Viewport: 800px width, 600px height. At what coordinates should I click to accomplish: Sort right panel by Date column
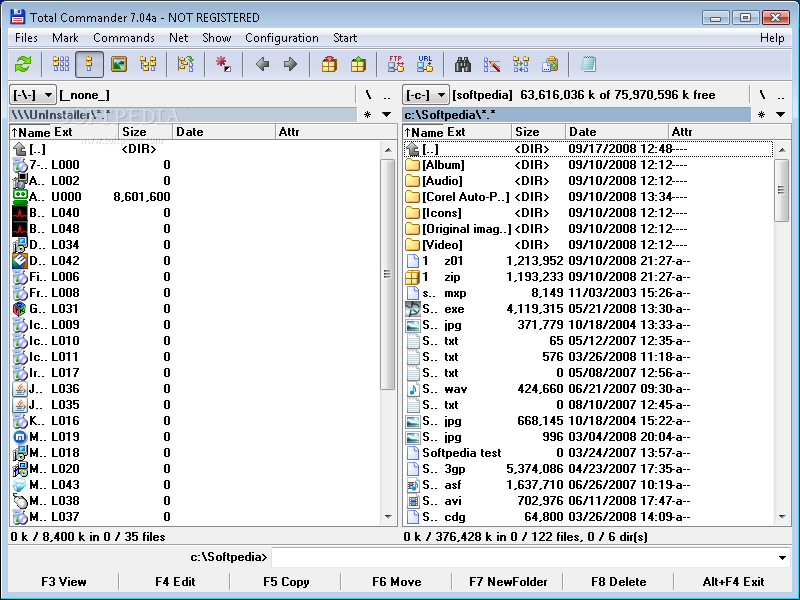(616, 132)
